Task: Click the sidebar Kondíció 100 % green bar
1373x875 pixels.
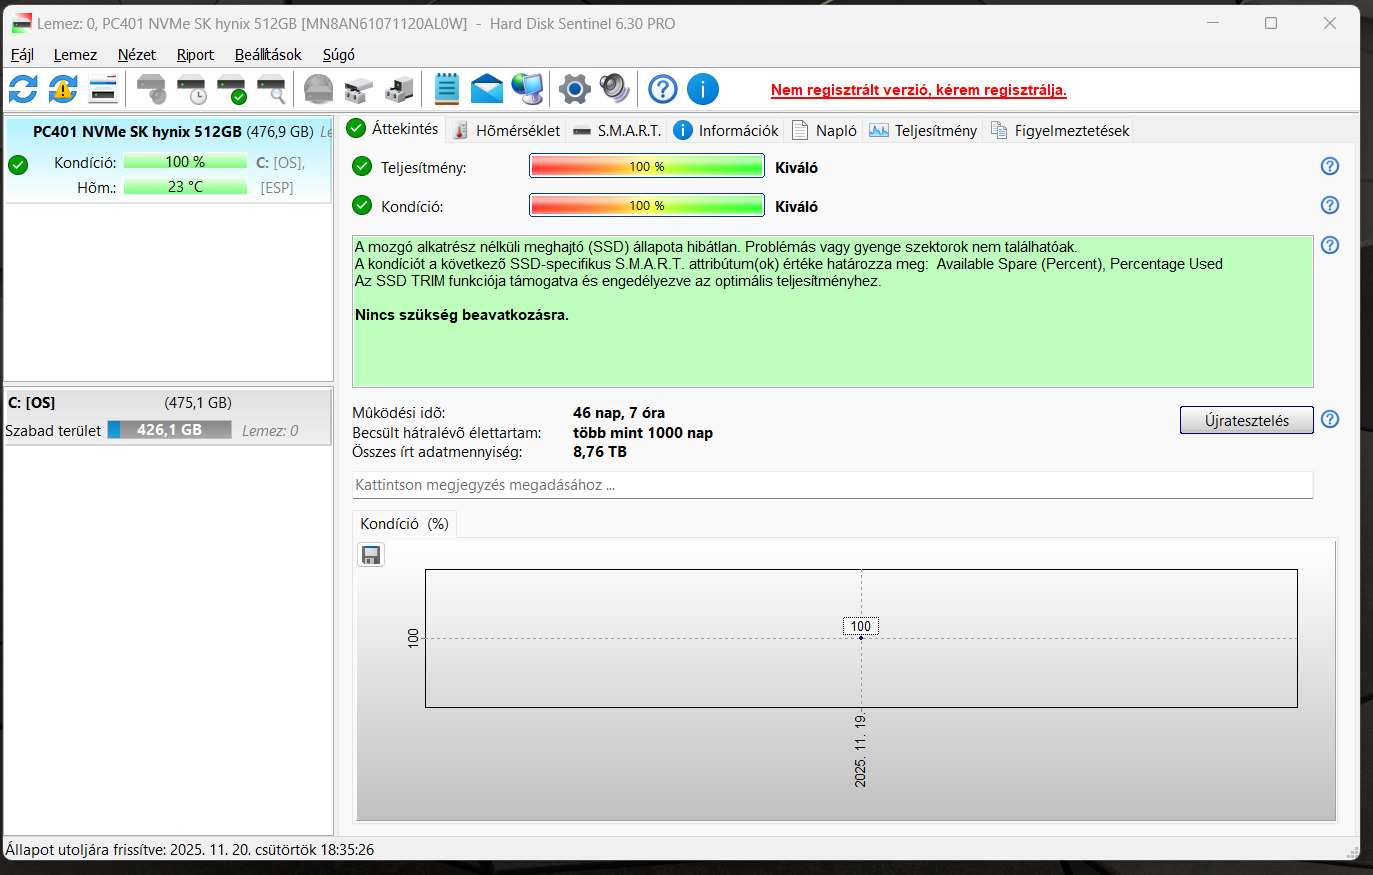Action: (x=185, y=162)
